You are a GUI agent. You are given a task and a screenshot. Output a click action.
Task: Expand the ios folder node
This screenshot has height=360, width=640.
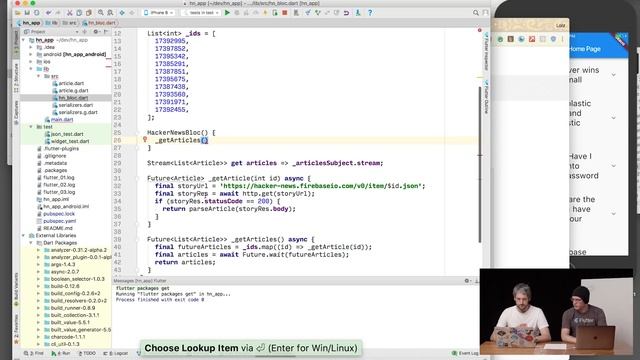click(31, 62)
